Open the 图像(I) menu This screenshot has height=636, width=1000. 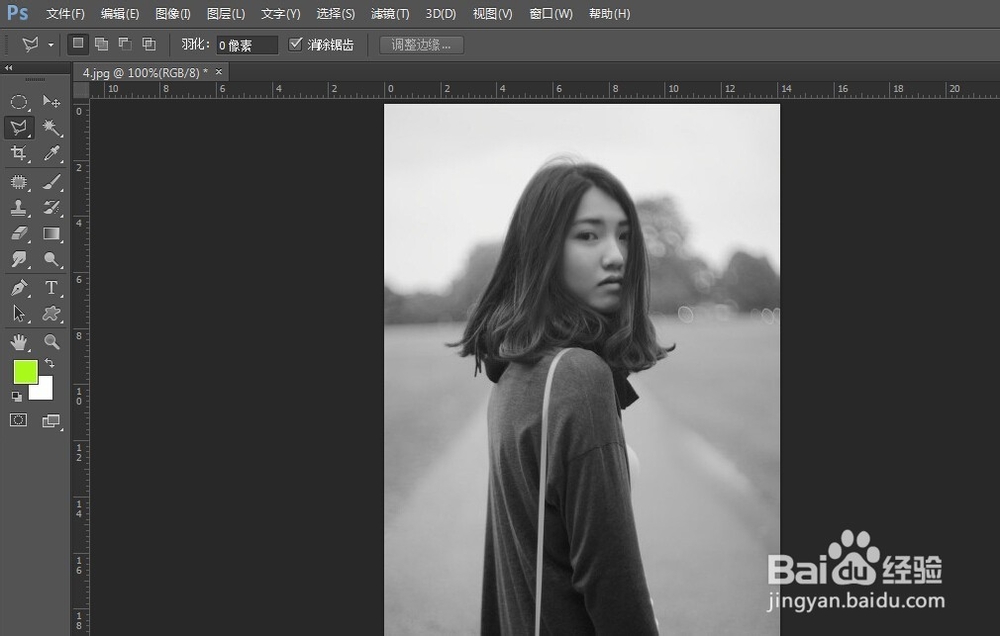(x=173, y=13)
